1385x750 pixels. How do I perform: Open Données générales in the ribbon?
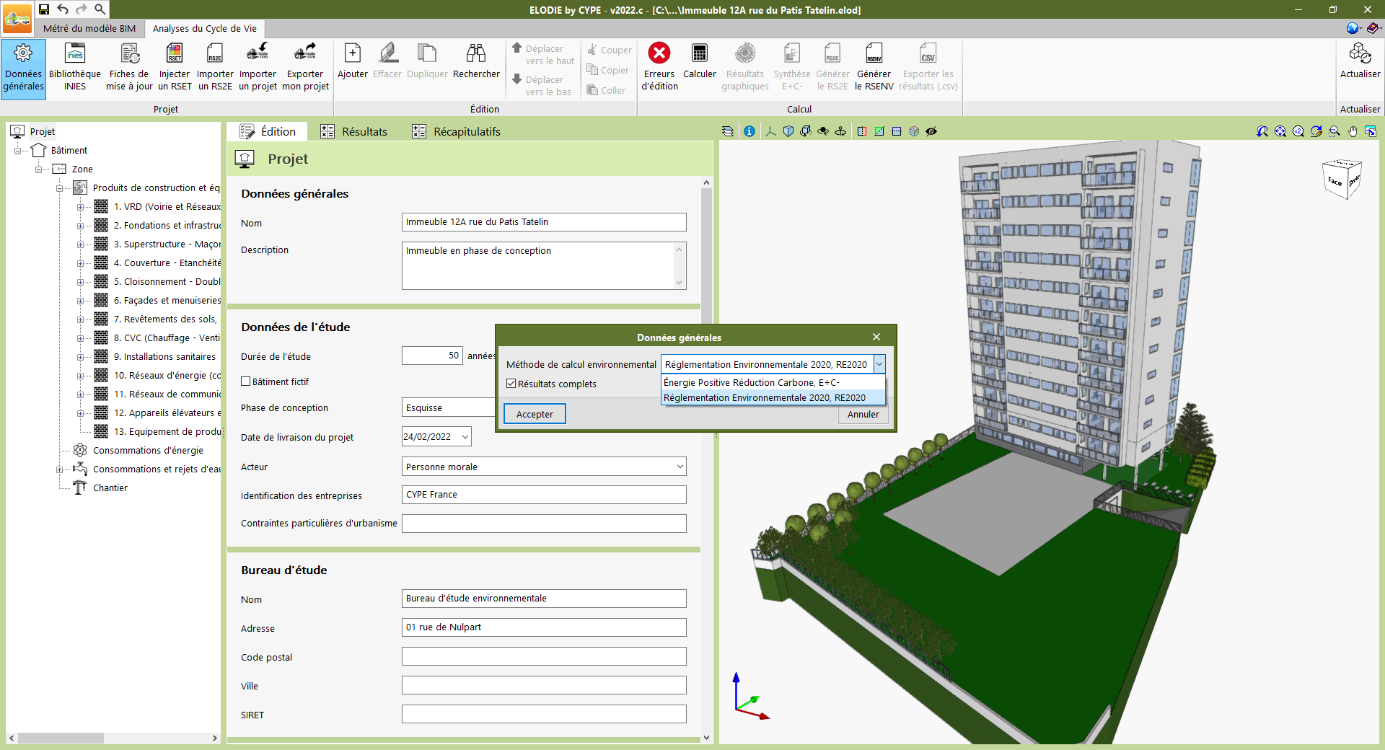pos(24,68)
